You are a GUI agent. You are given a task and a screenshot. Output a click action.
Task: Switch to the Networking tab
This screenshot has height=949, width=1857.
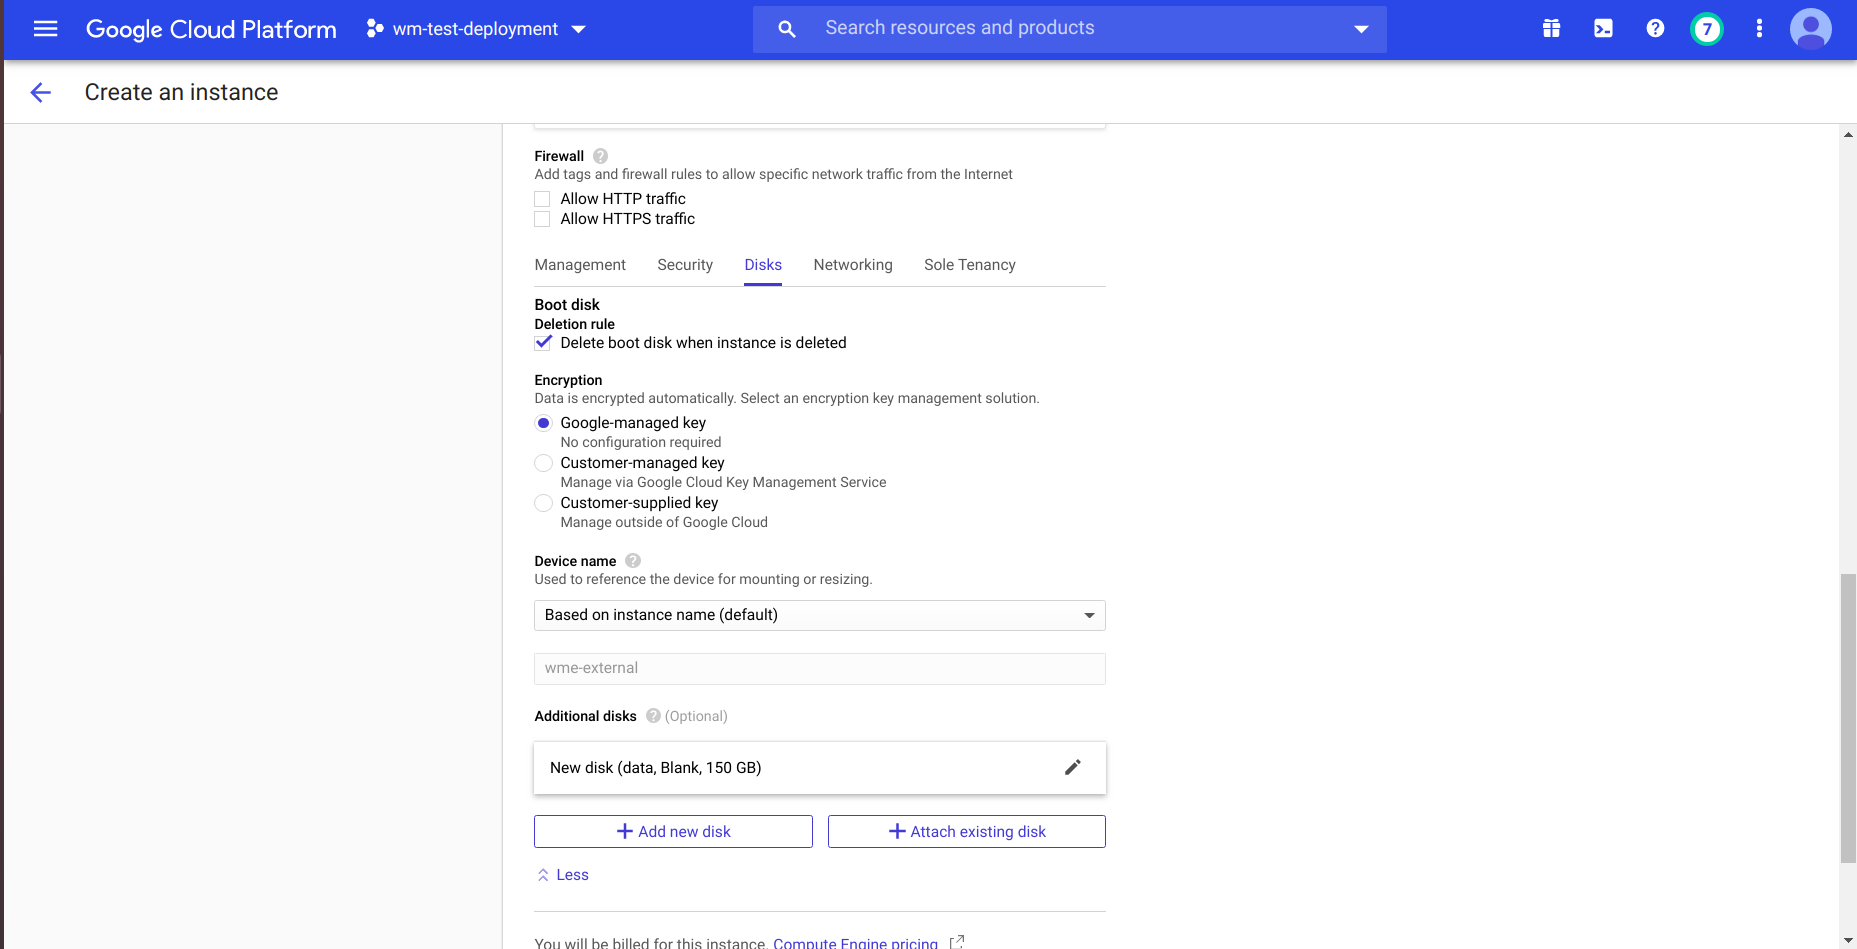[x=852, y=265]
